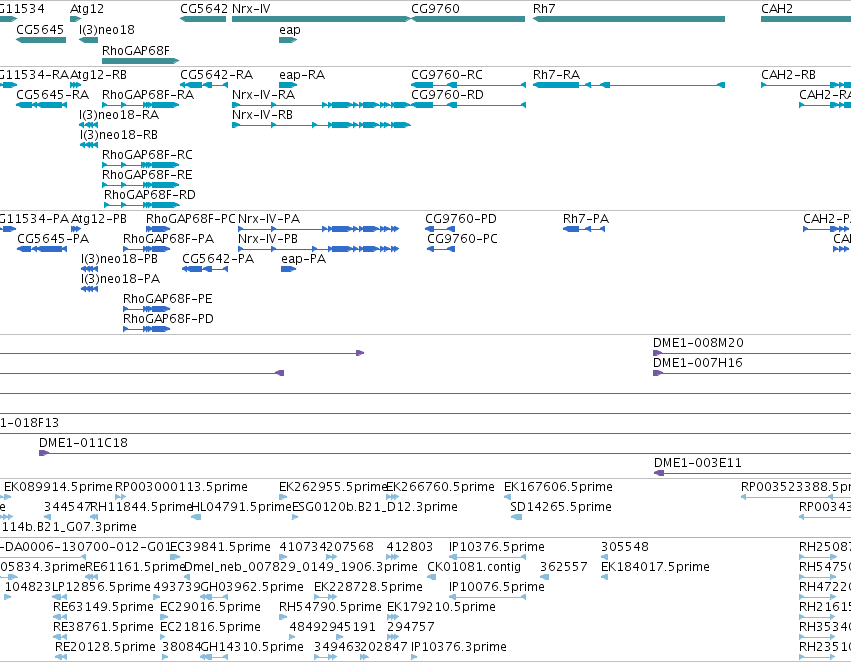Image resolution: width=851 pixels, height=662 pixels.
Task: Select the CG5645-PA protein
Action: (x=42, y=249)
